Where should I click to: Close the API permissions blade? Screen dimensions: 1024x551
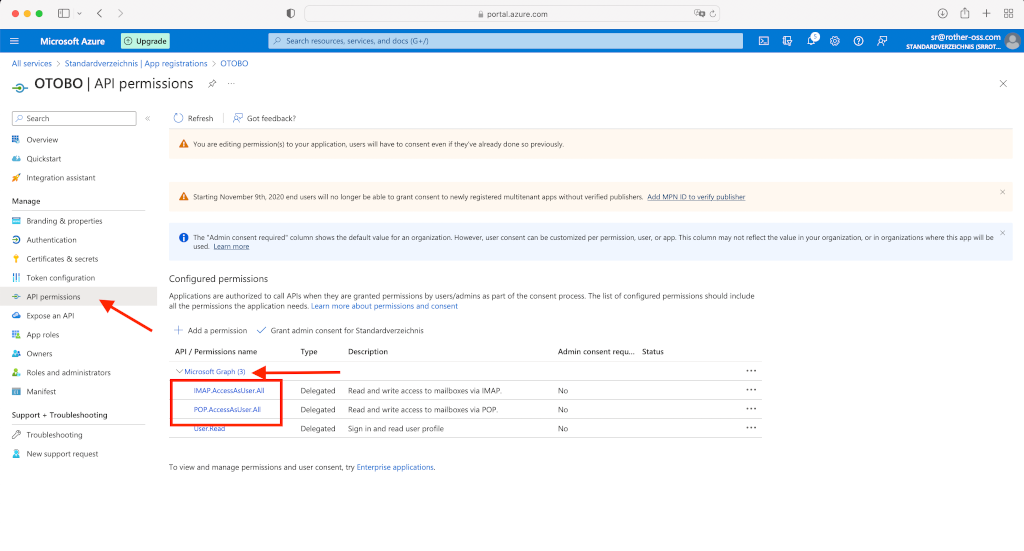tap(1003, 84)
